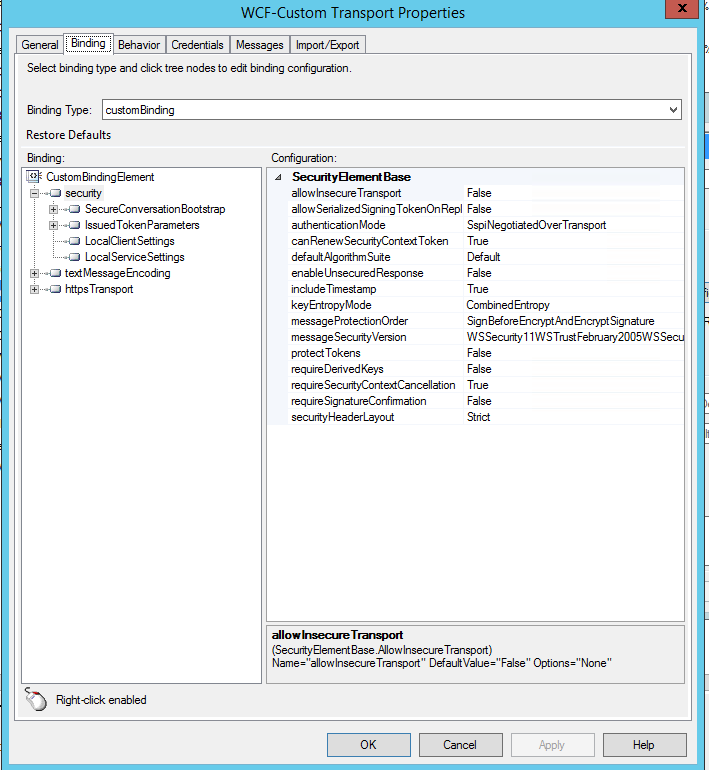The height and width of the screenshot is (770, 709).
Task: Switch to the Messages tab
Action: point(260,45)
